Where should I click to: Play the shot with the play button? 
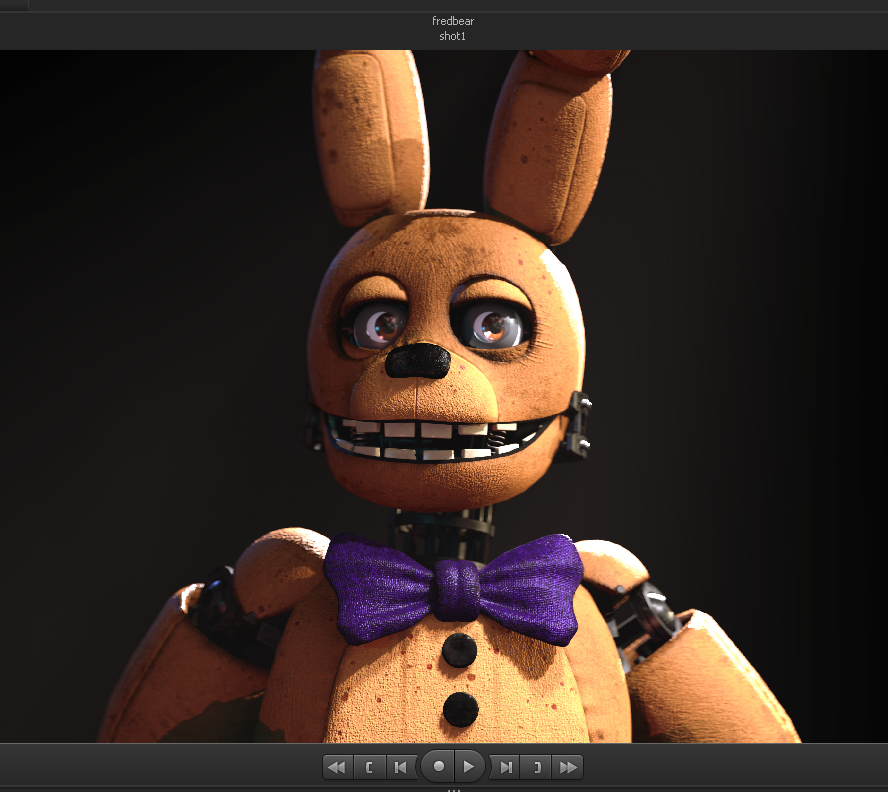click(x=469, y=766)
